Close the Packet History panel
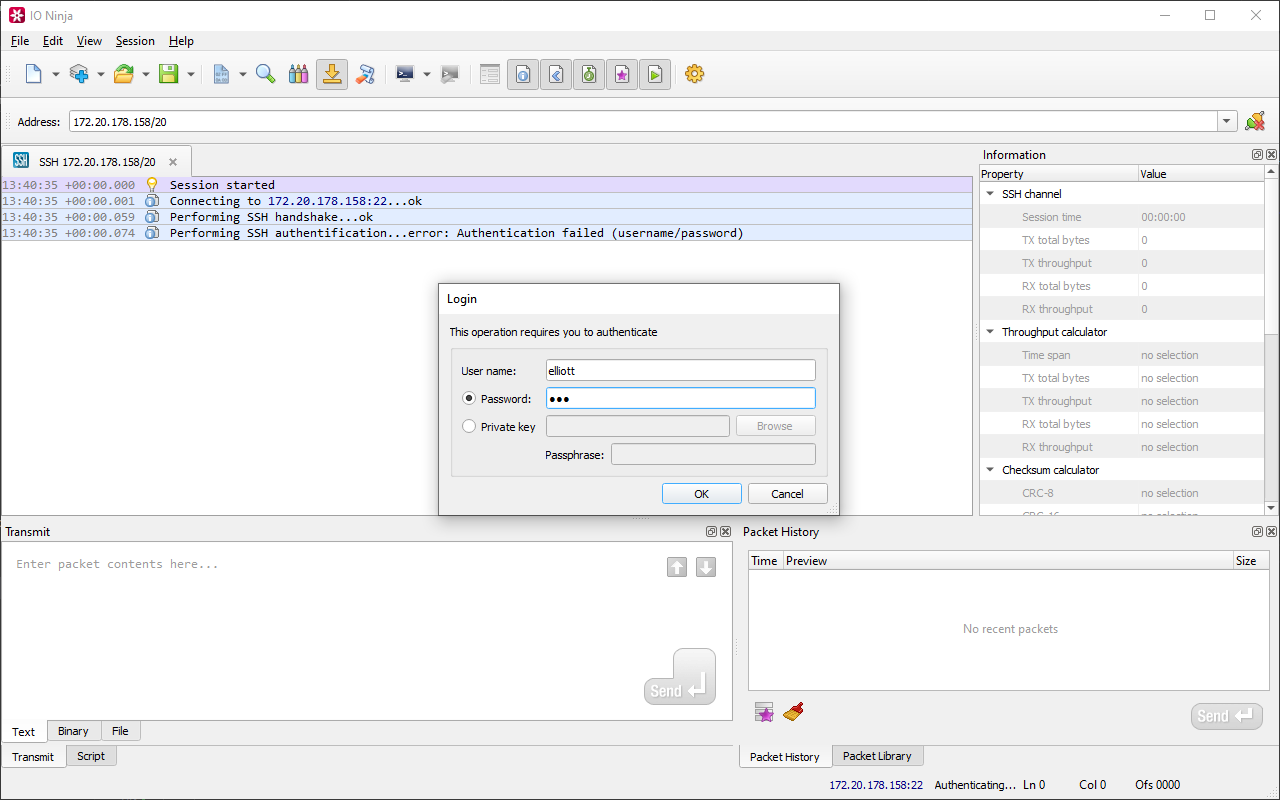The image size is (1280, 800). 1271,532
